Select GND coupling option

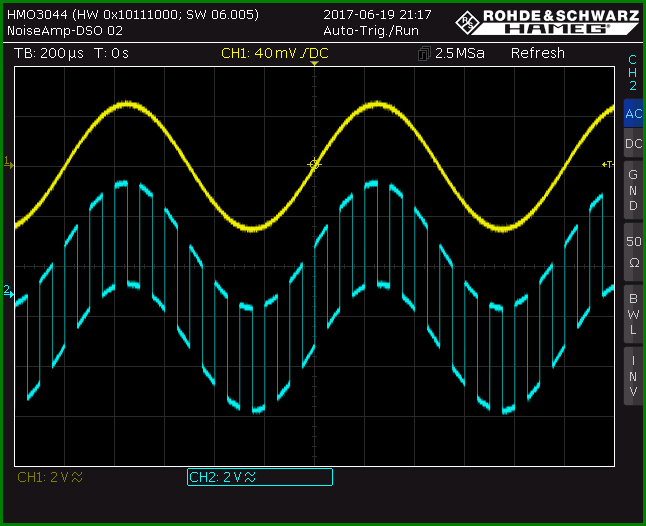pyautogui.click(x=633, y=190)
